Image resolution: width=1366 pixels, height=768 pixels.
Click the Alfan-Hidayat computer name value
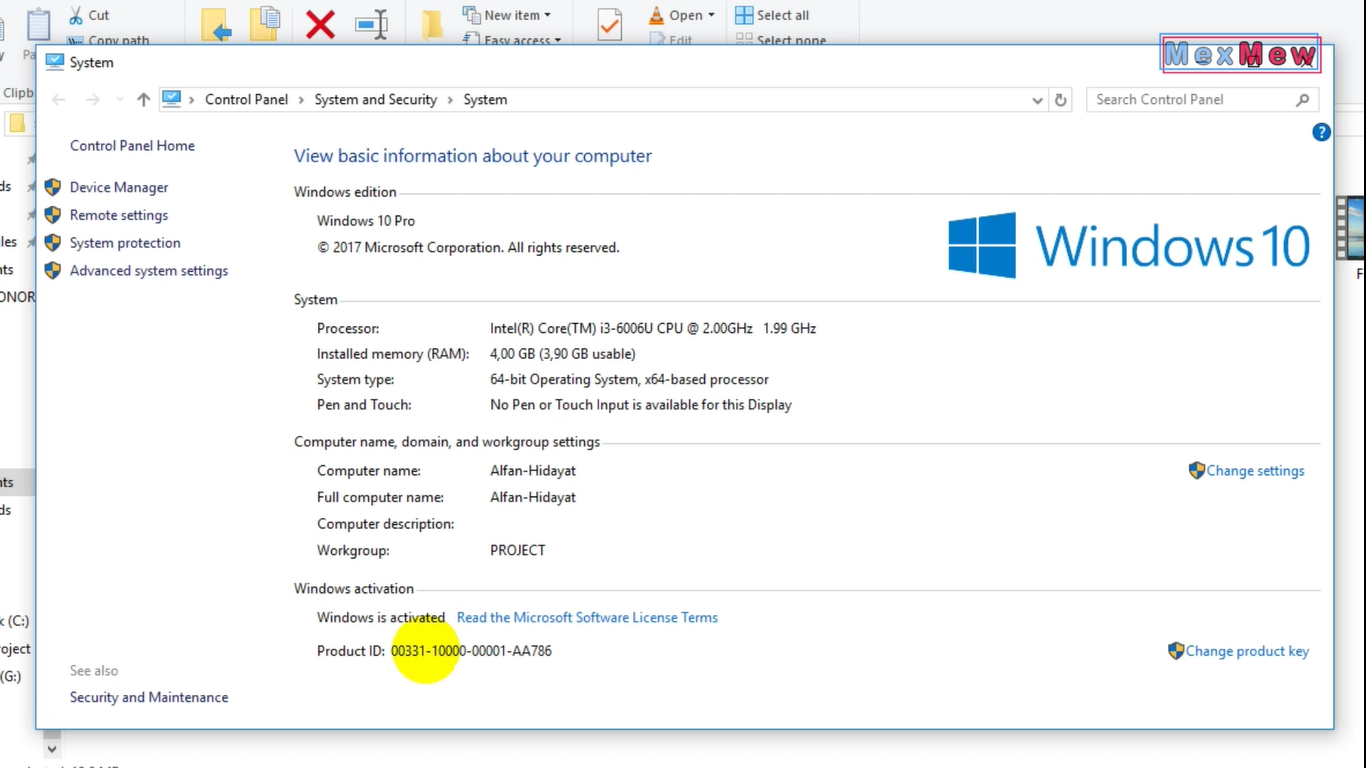[533, 470]
